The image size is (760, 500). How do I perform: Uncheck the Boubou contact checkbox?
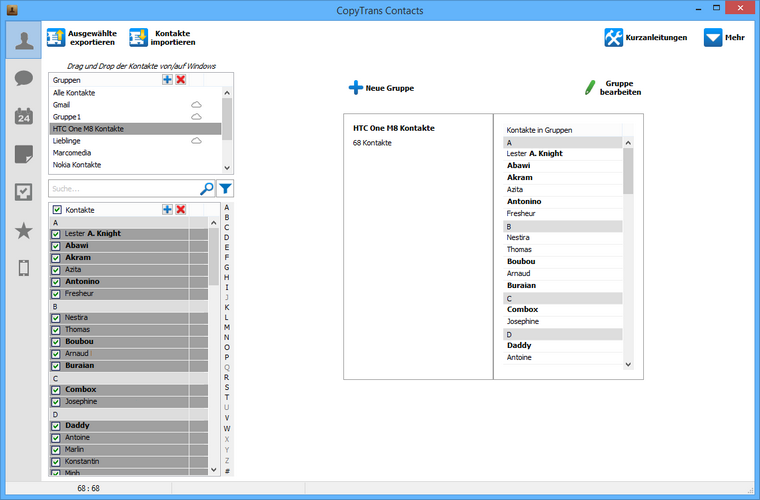(x=56, y=342)
